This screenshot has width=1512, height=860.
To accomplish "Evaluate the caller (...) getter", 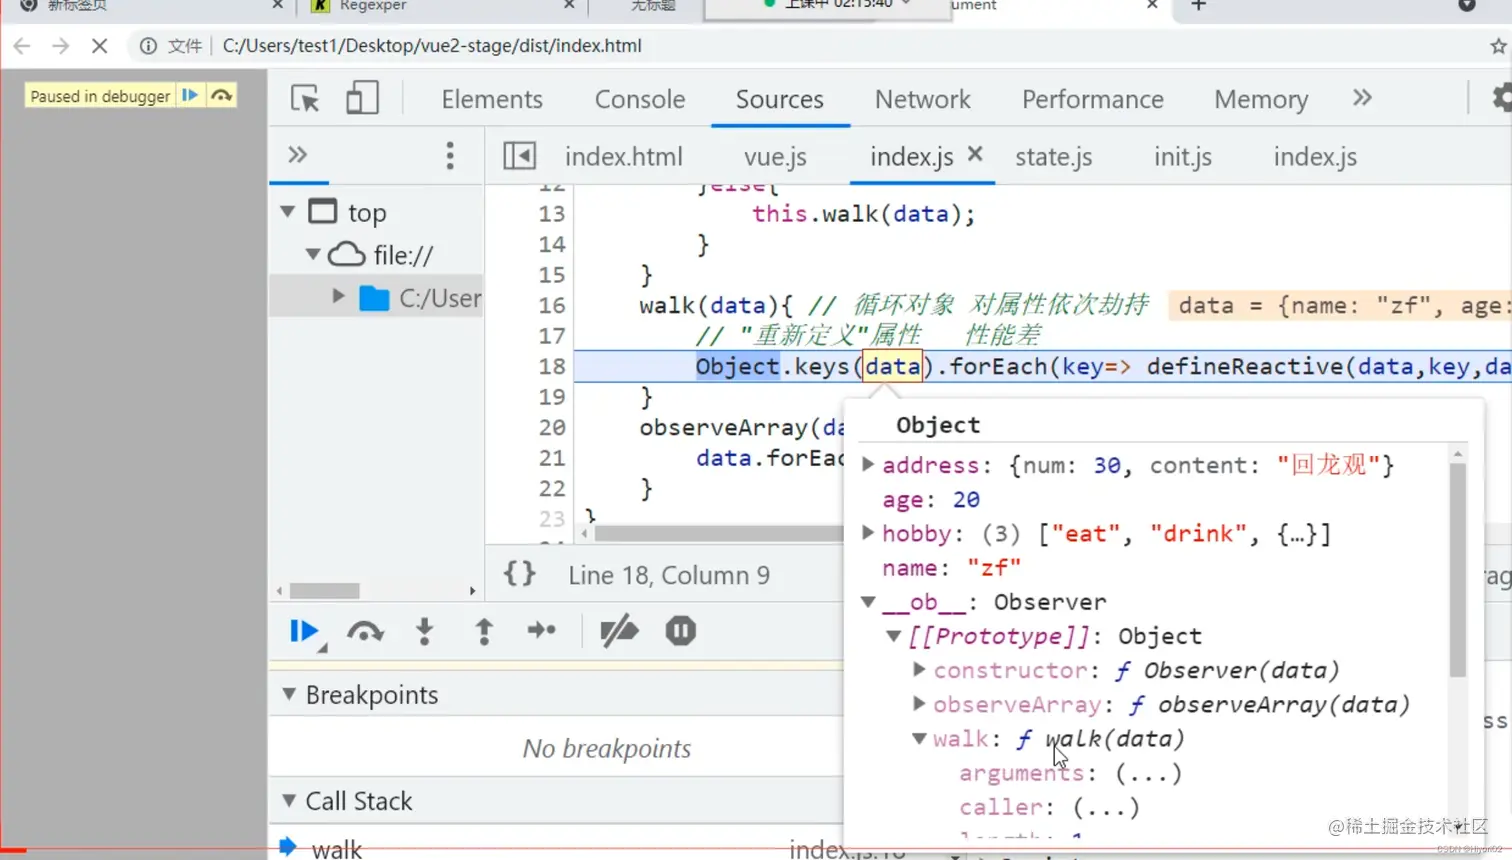I will 1106,807.
